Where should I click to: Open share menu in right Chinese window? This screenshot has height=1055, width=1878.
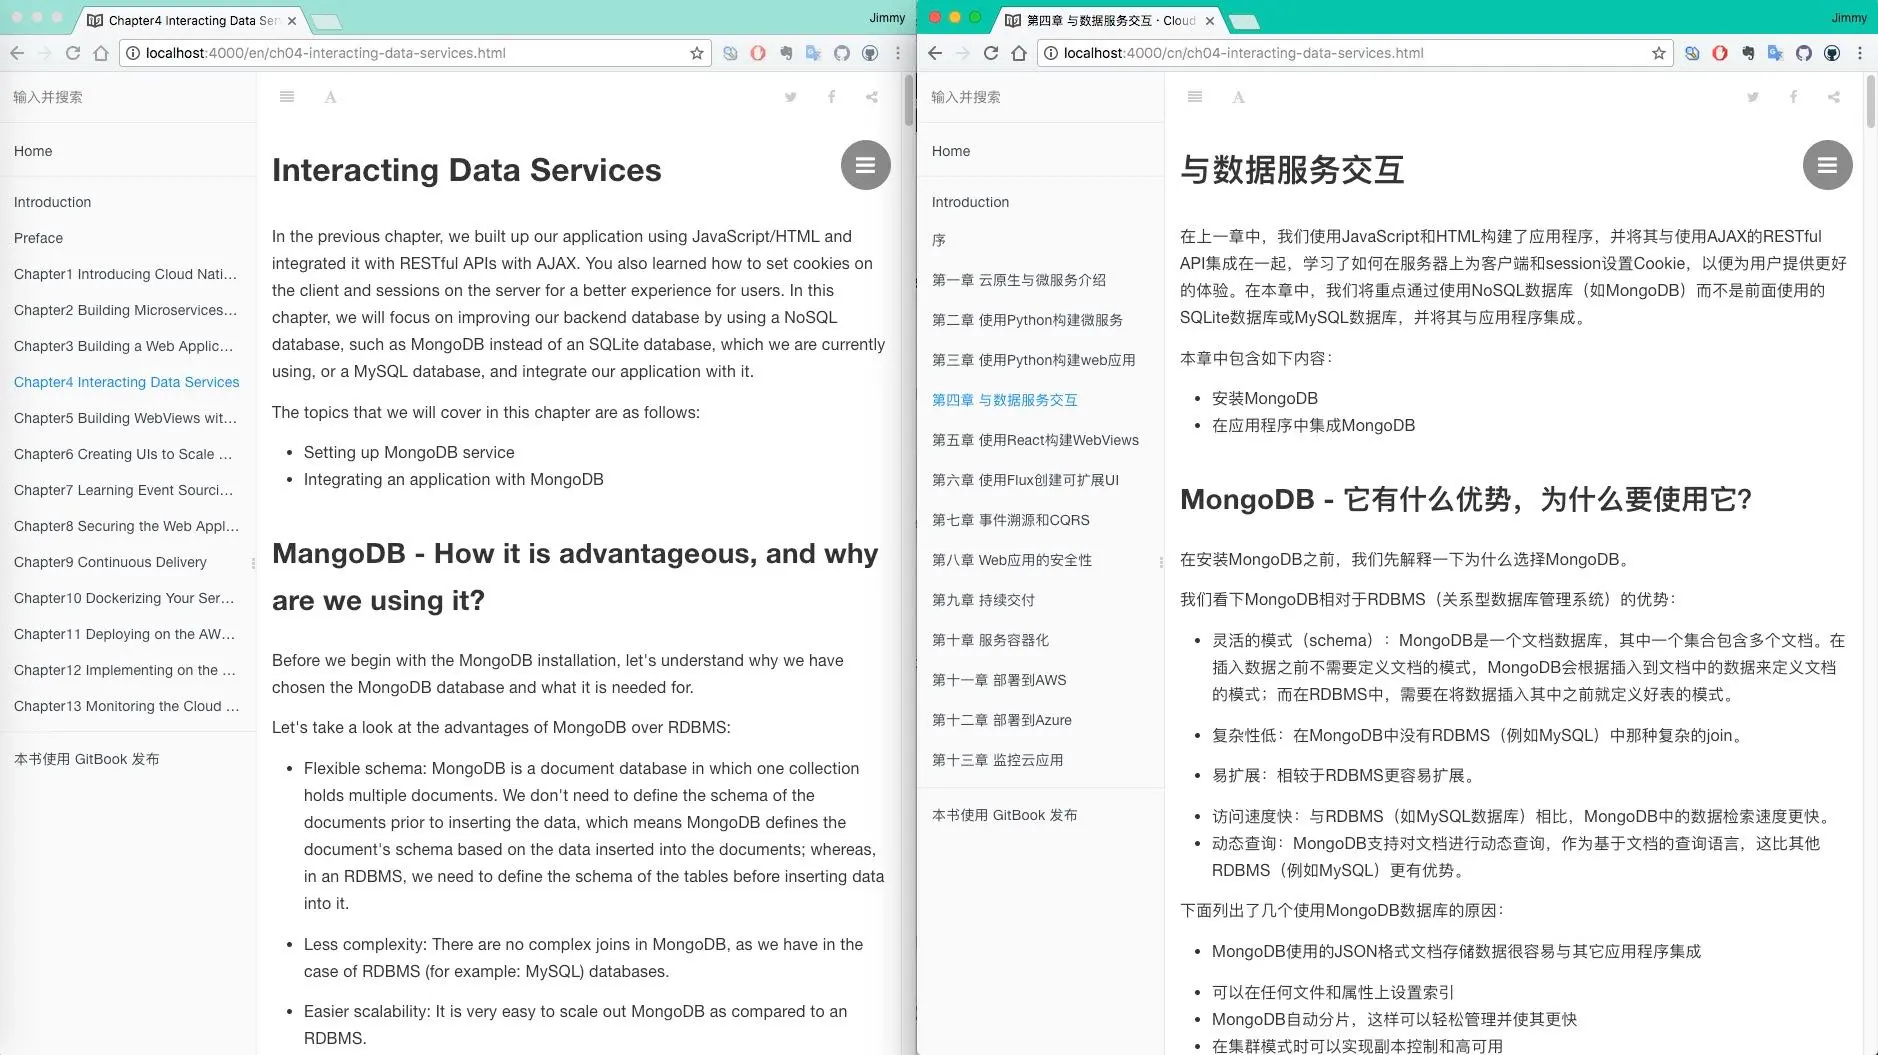1834,97
